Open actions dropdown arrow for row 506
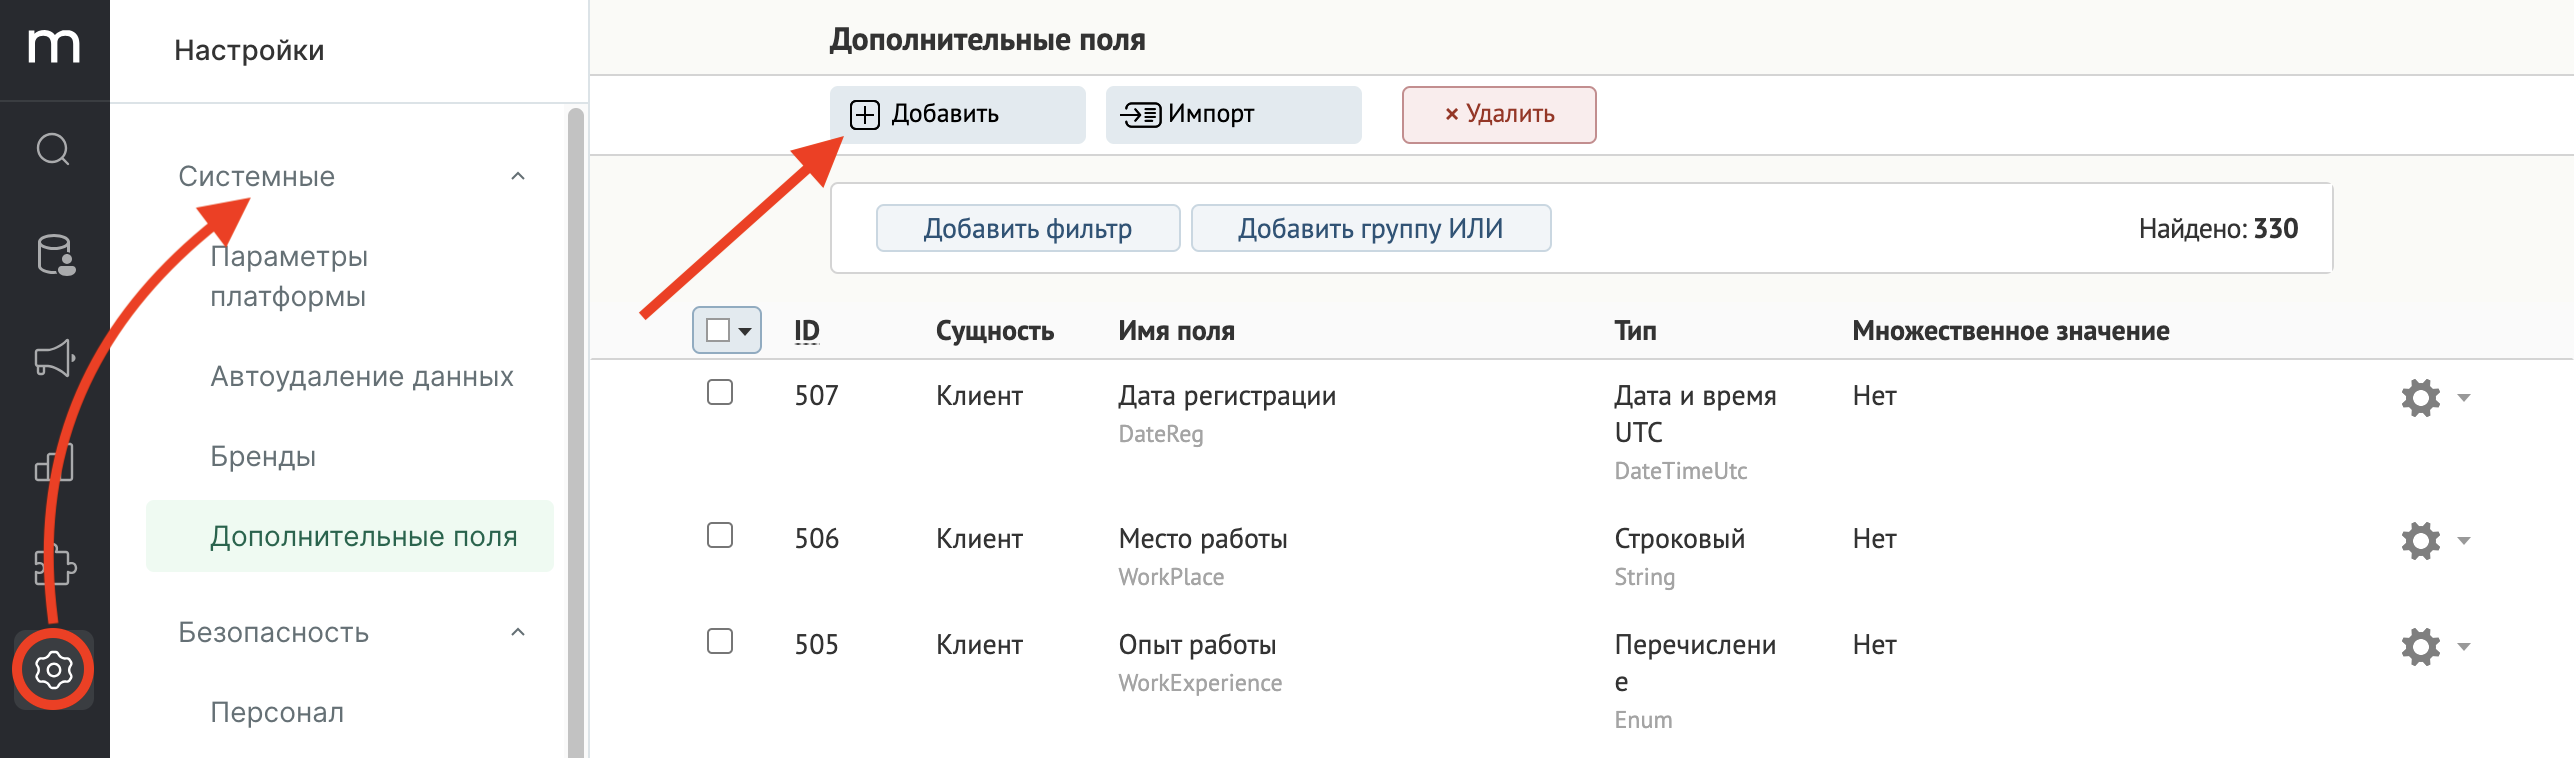The image size is (2574, 758). click(2464, 541)
